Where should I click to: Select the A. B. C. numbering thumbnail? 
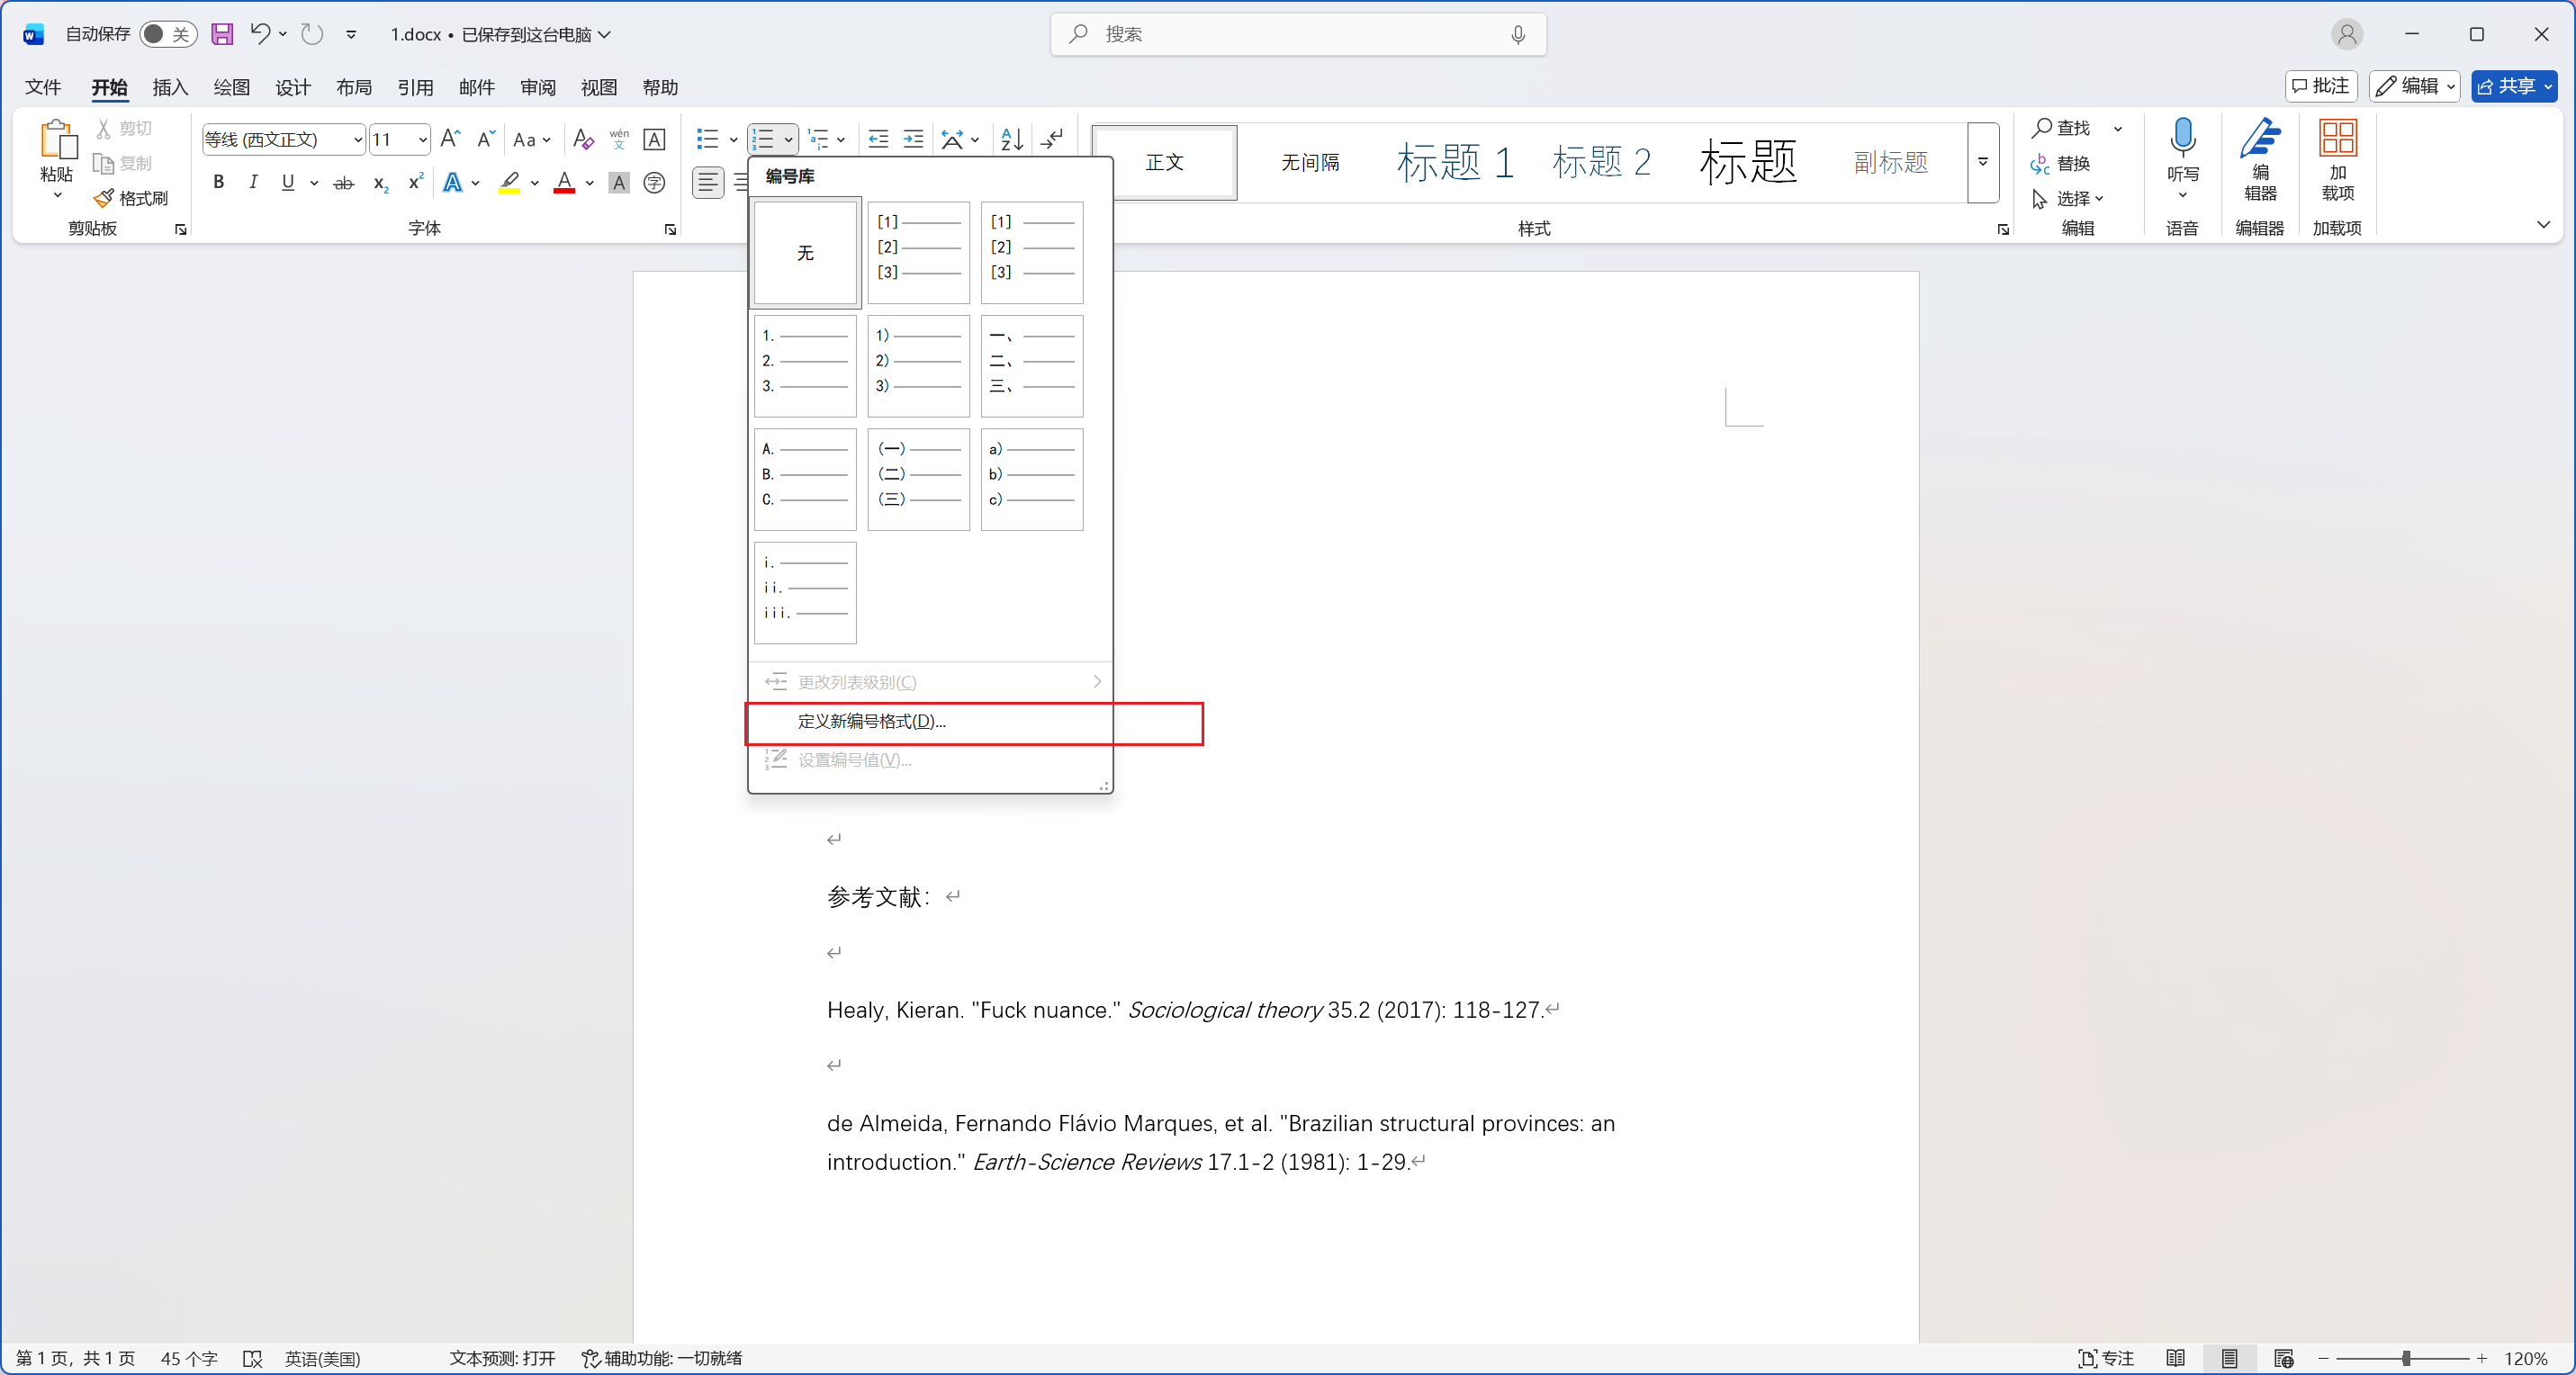[805, 479]
